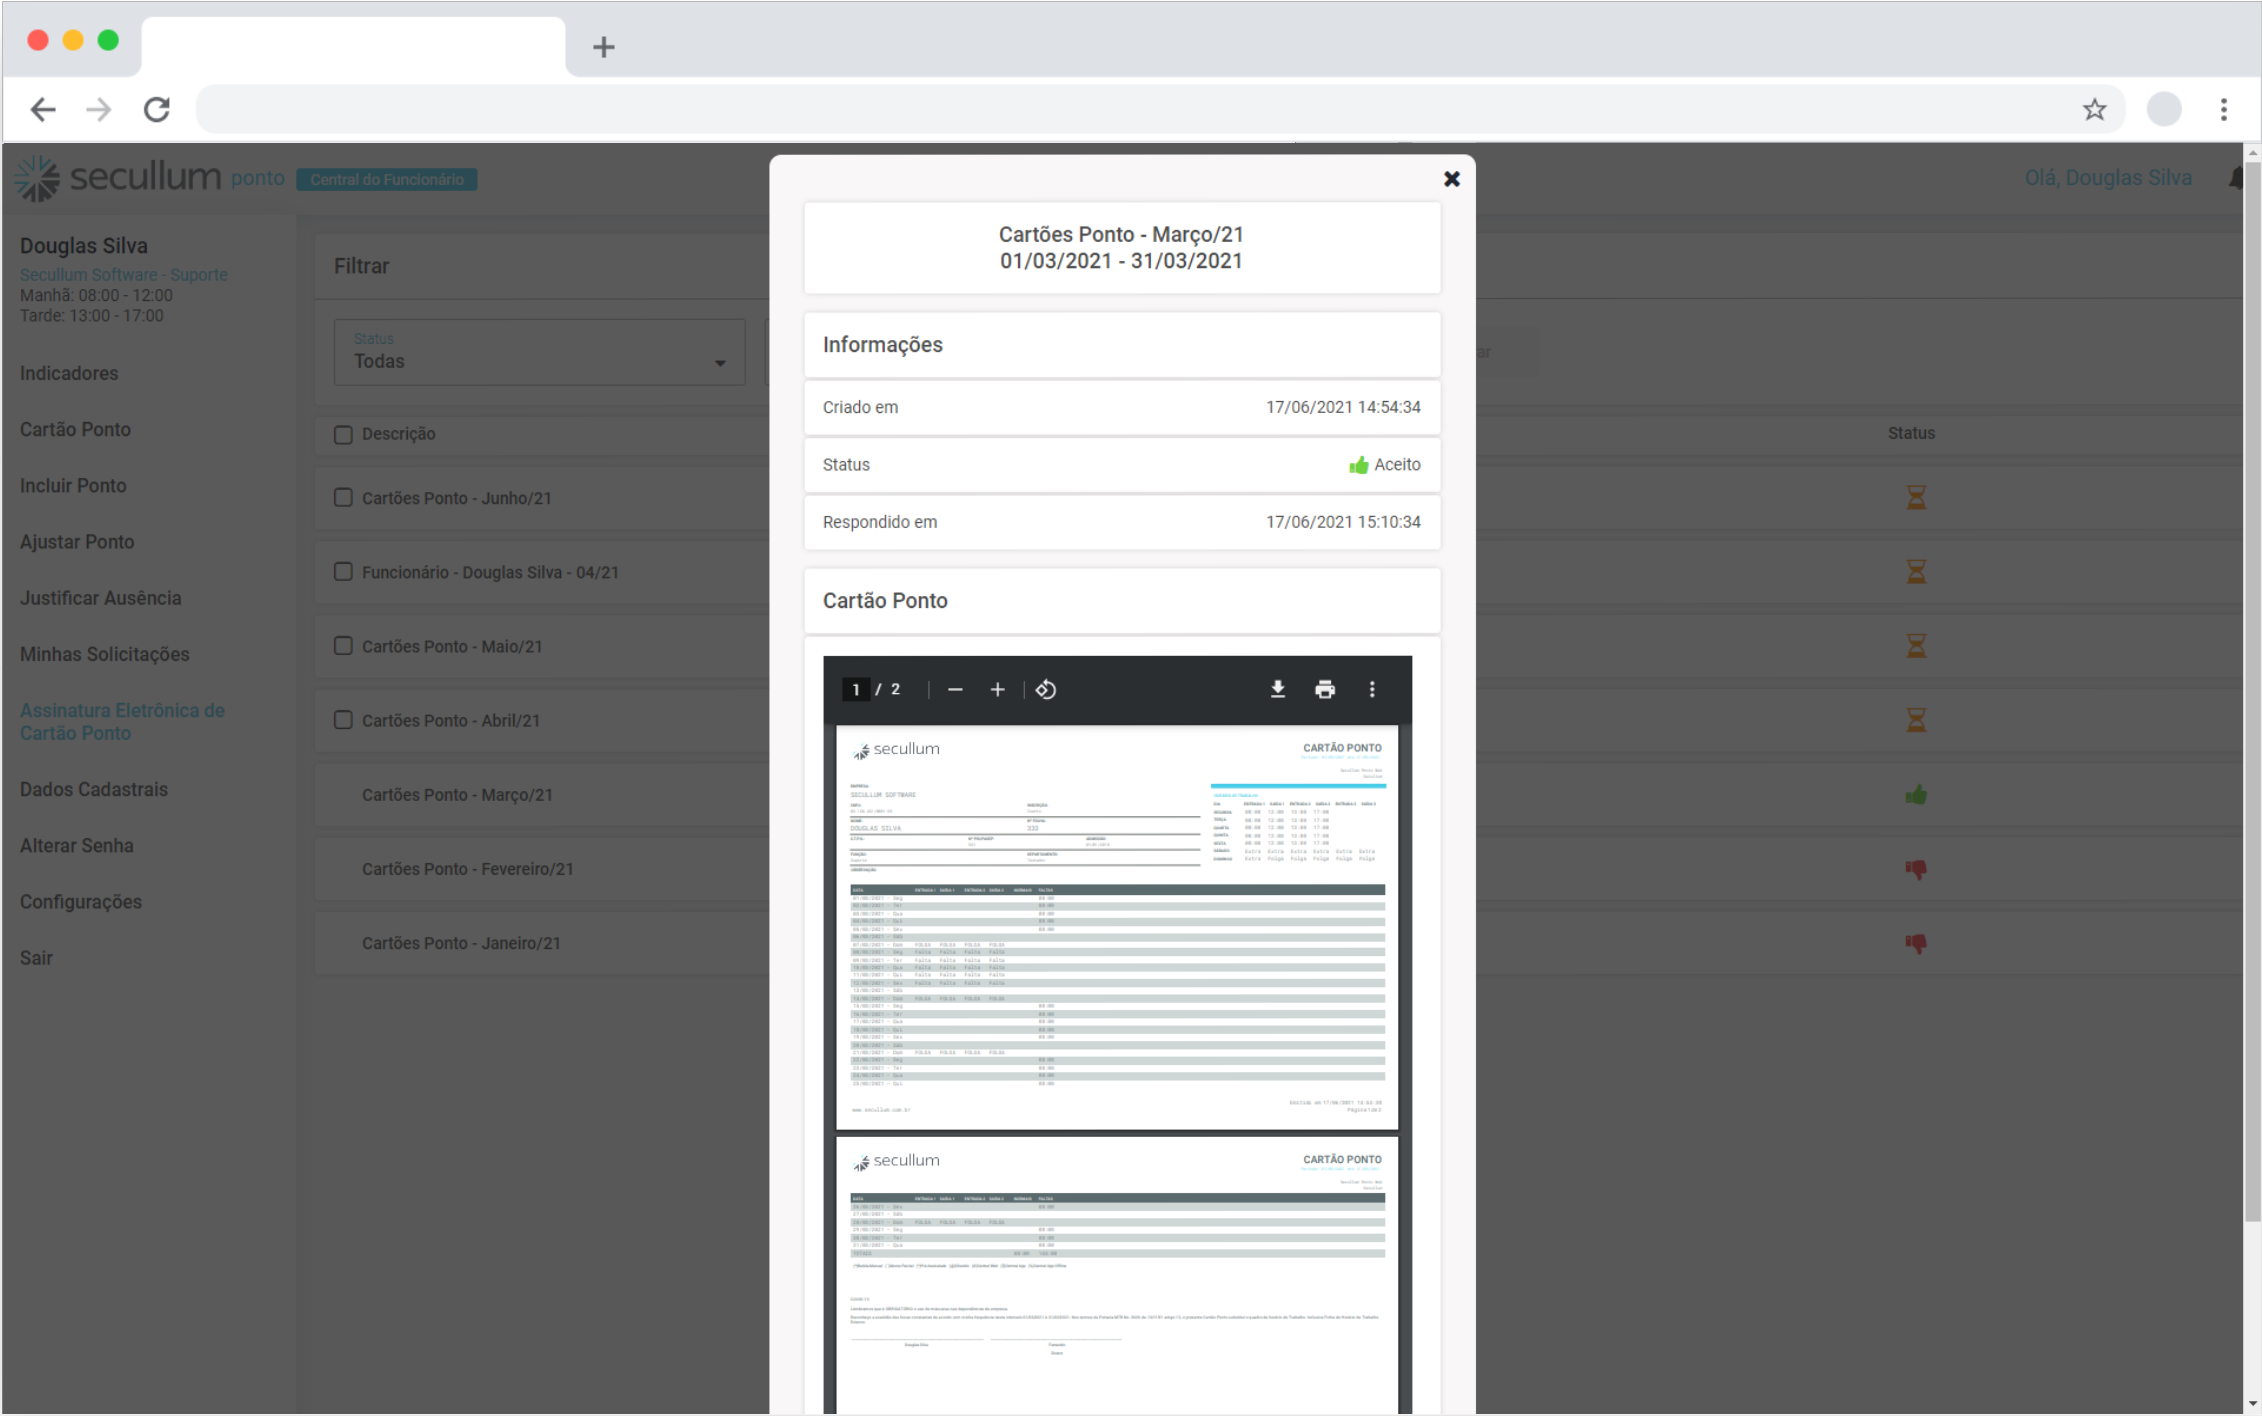Zoom out the PDF with minus icon

pos(955,689)
